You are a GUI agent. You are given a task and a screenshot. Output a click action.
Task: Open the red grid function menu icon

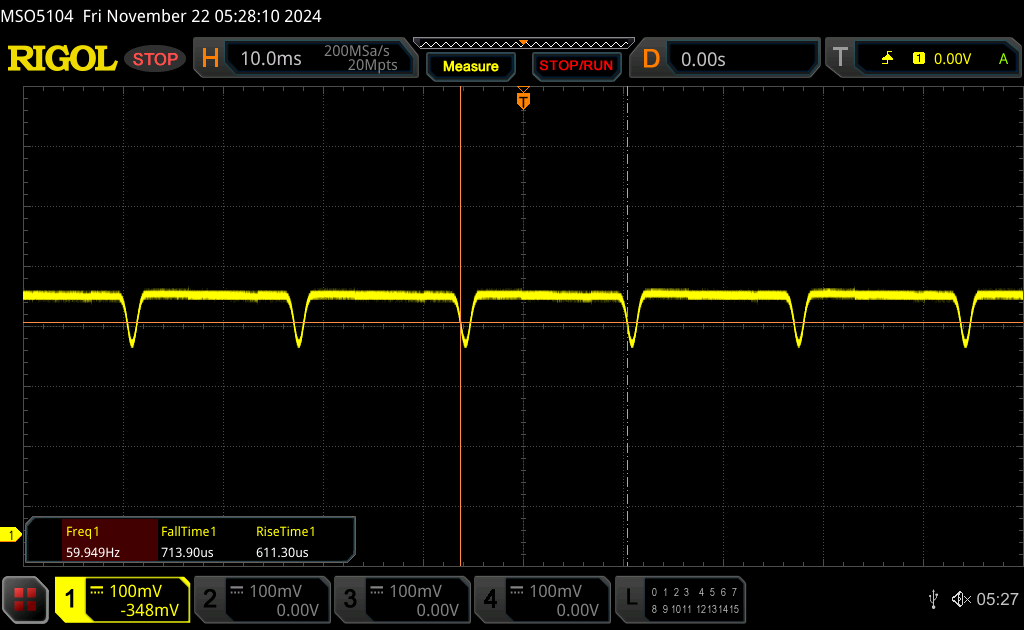click(25, 599)
